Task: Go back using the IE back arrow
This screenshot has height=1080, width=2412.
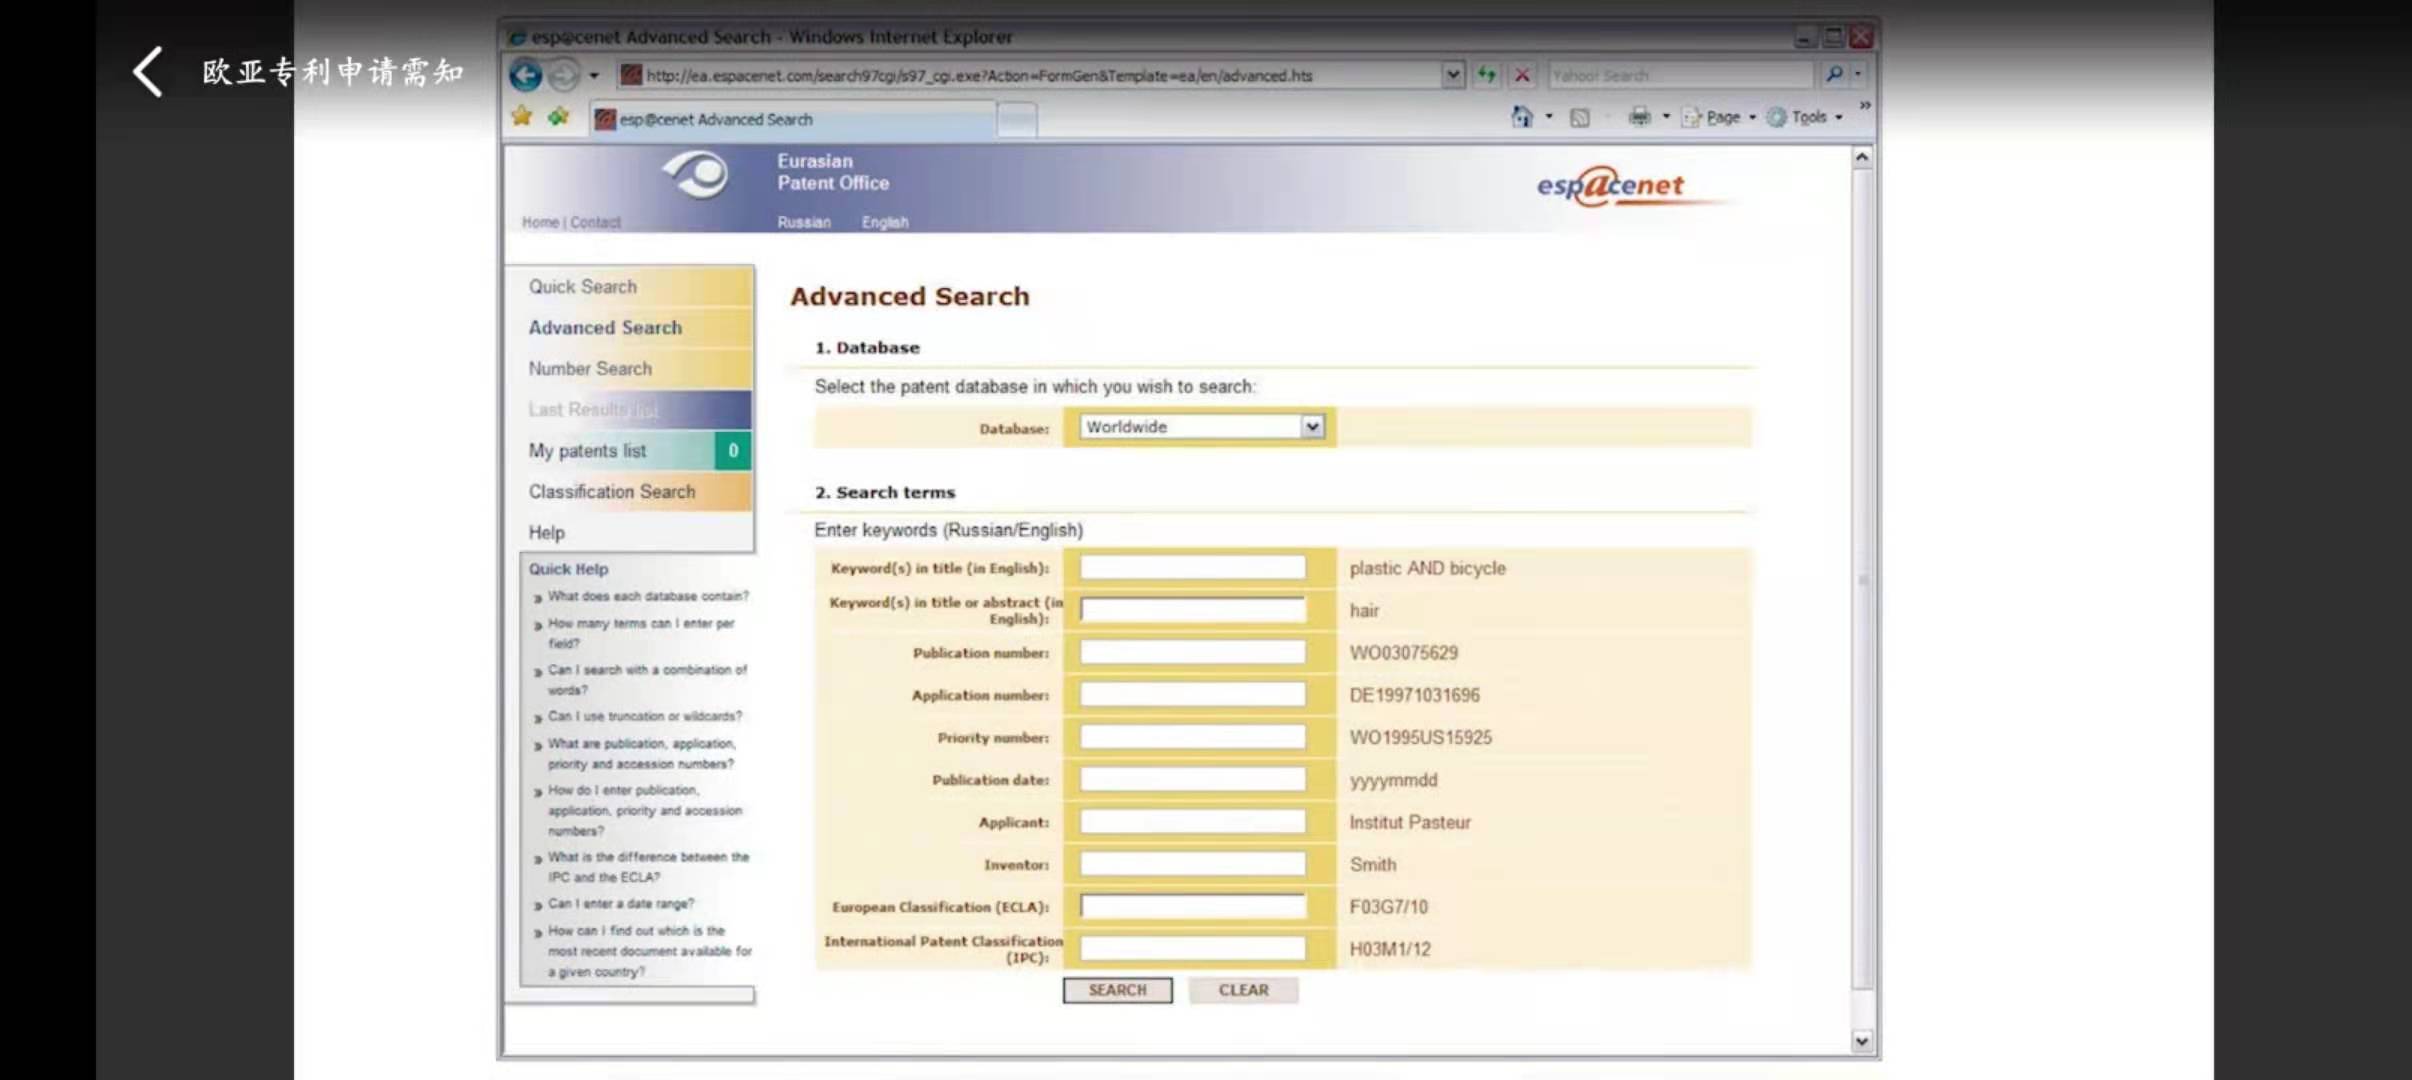Action: (x=526, y=75)
